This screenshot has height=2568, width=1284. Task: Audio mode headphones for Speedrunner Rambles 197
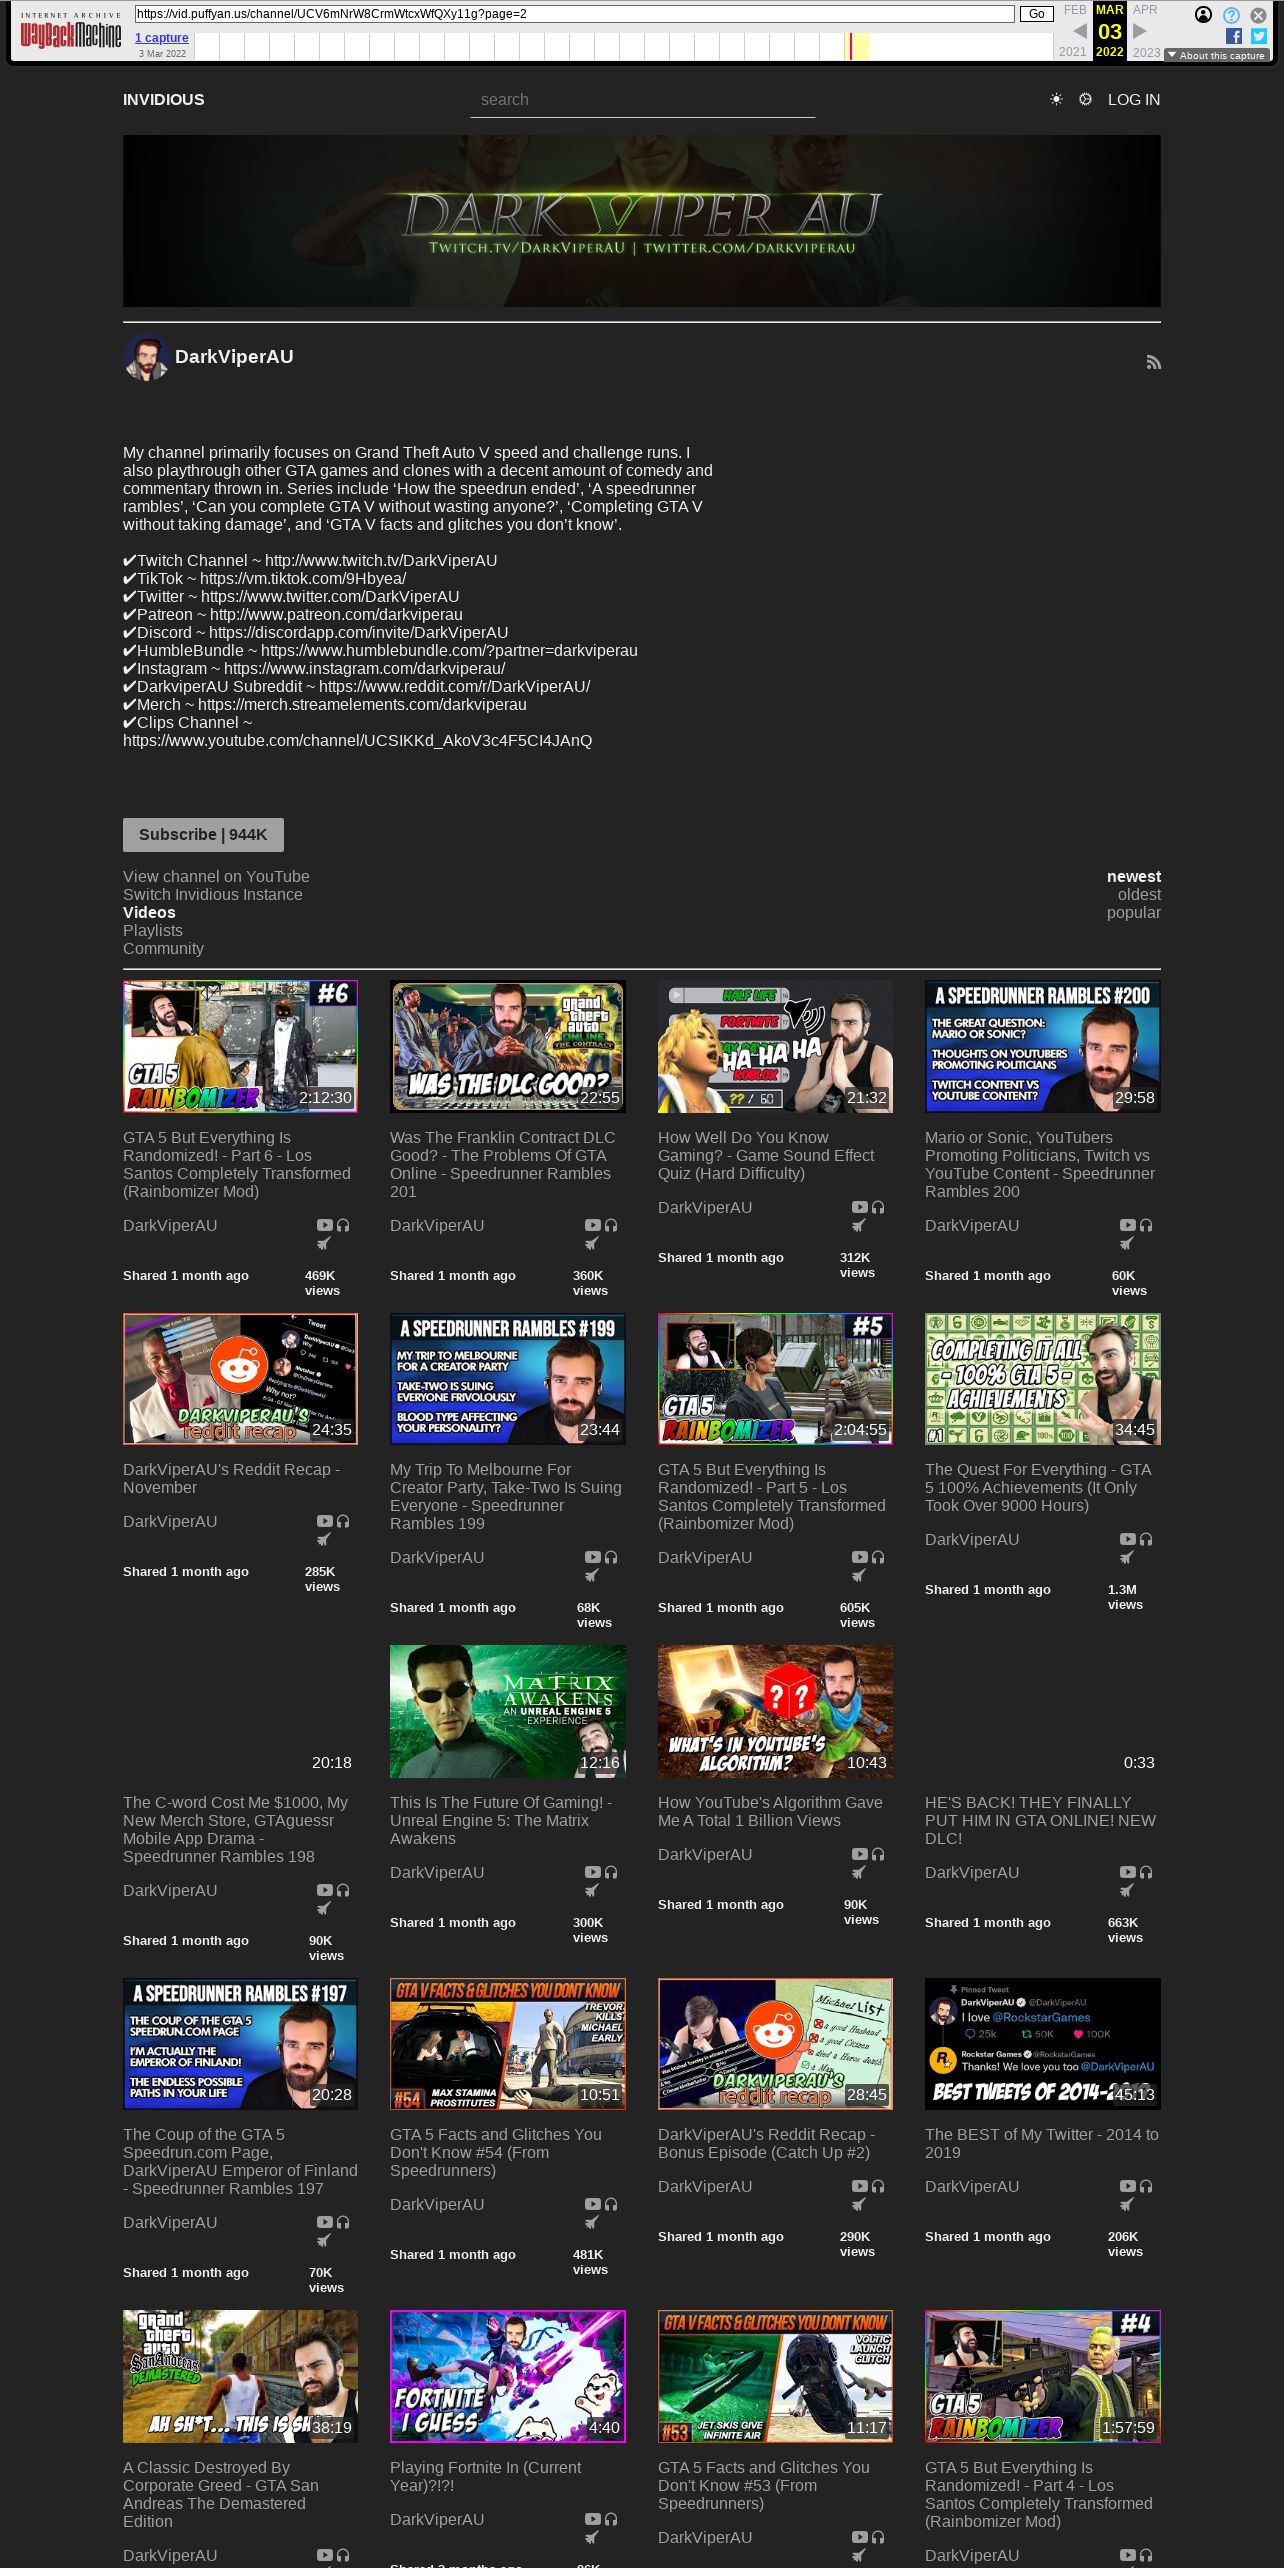(x=343, y=2222)
